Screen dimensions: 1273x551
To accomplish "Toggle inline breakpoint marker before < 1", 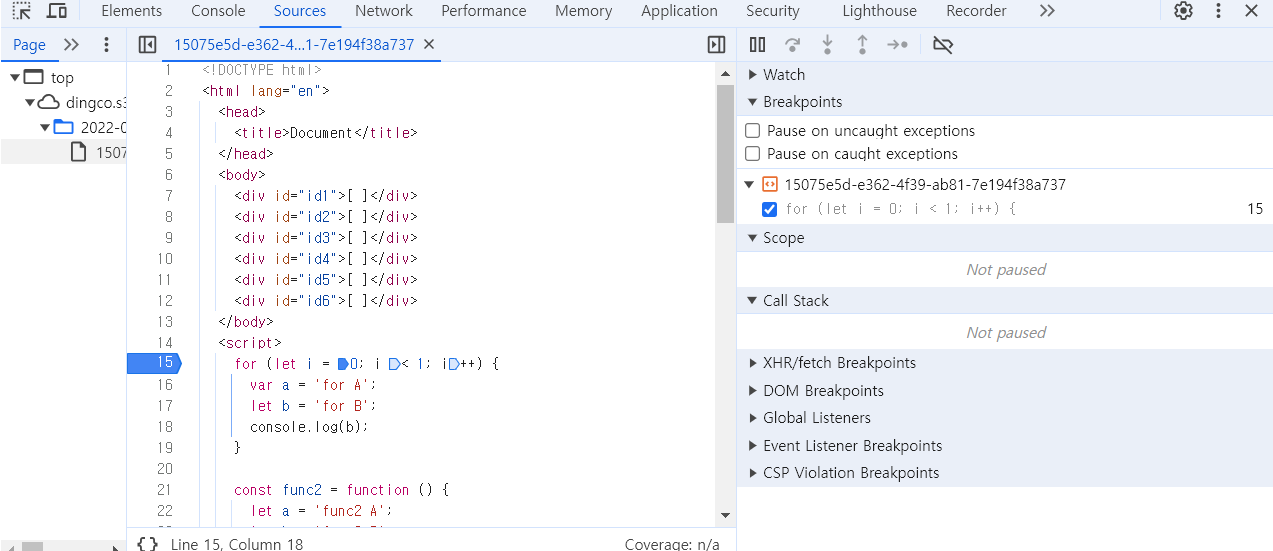I will point(394,364).
